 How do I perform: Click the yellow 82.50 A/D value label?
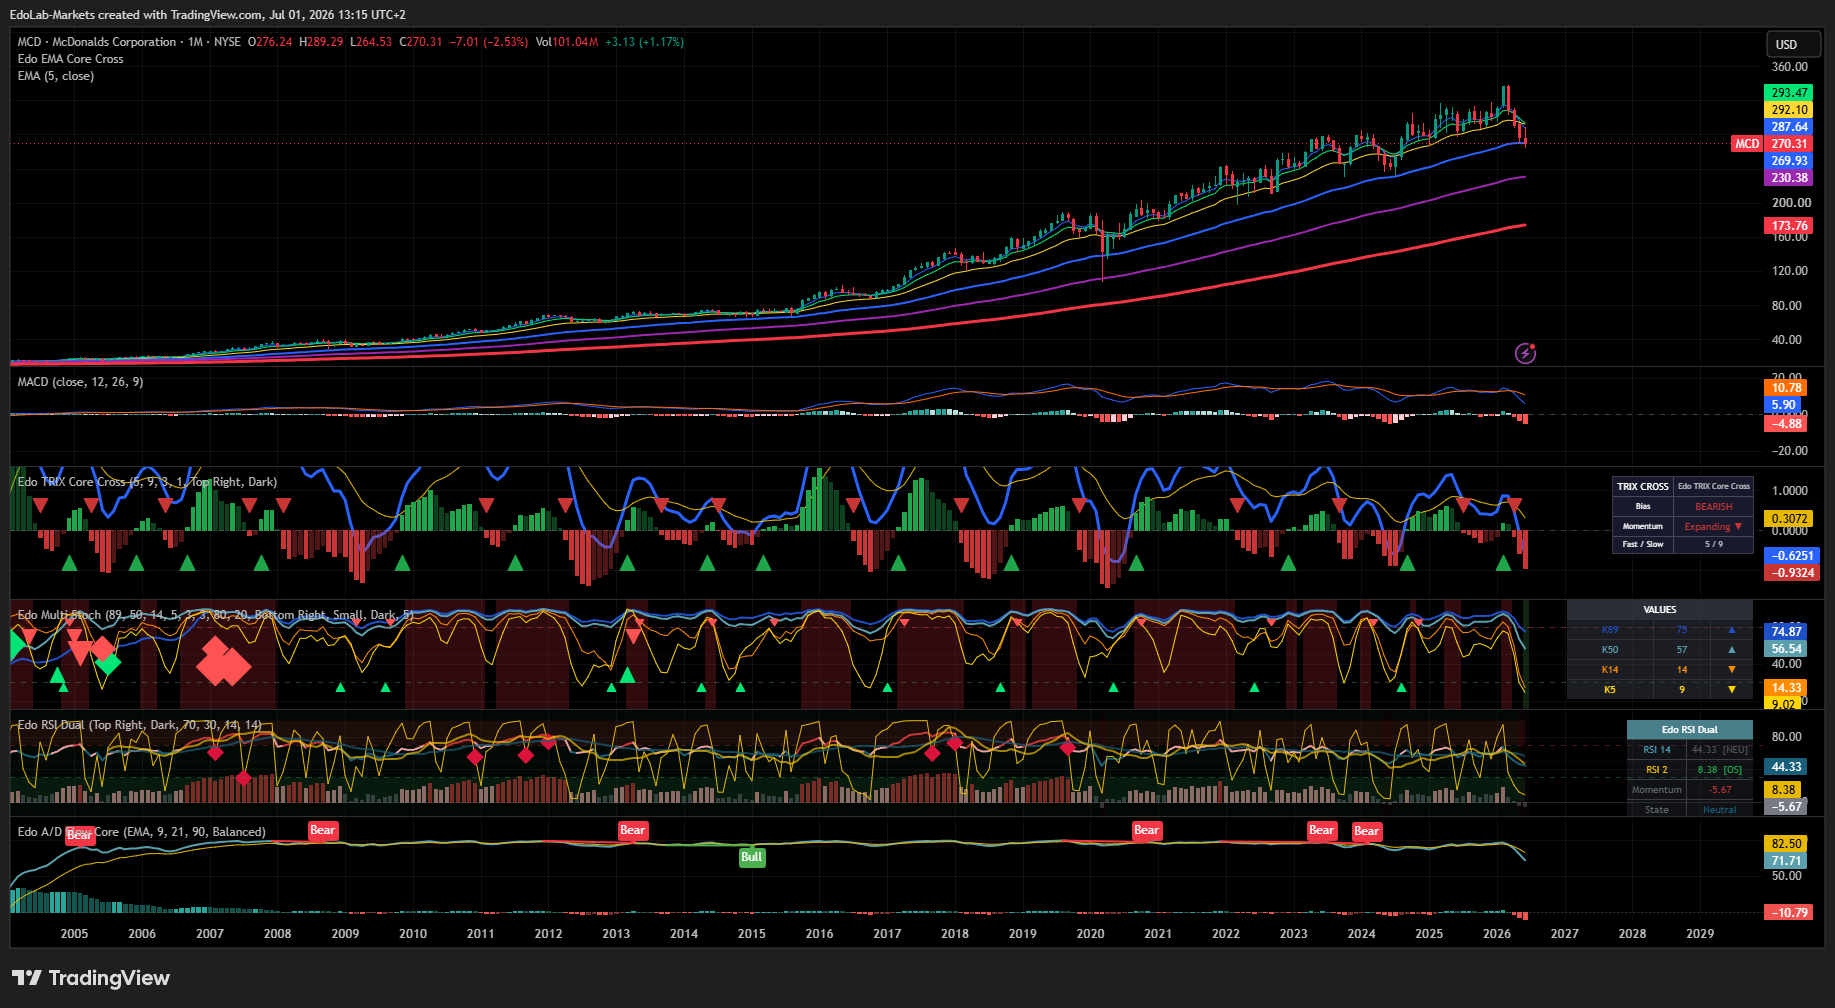pos(1787,844)
